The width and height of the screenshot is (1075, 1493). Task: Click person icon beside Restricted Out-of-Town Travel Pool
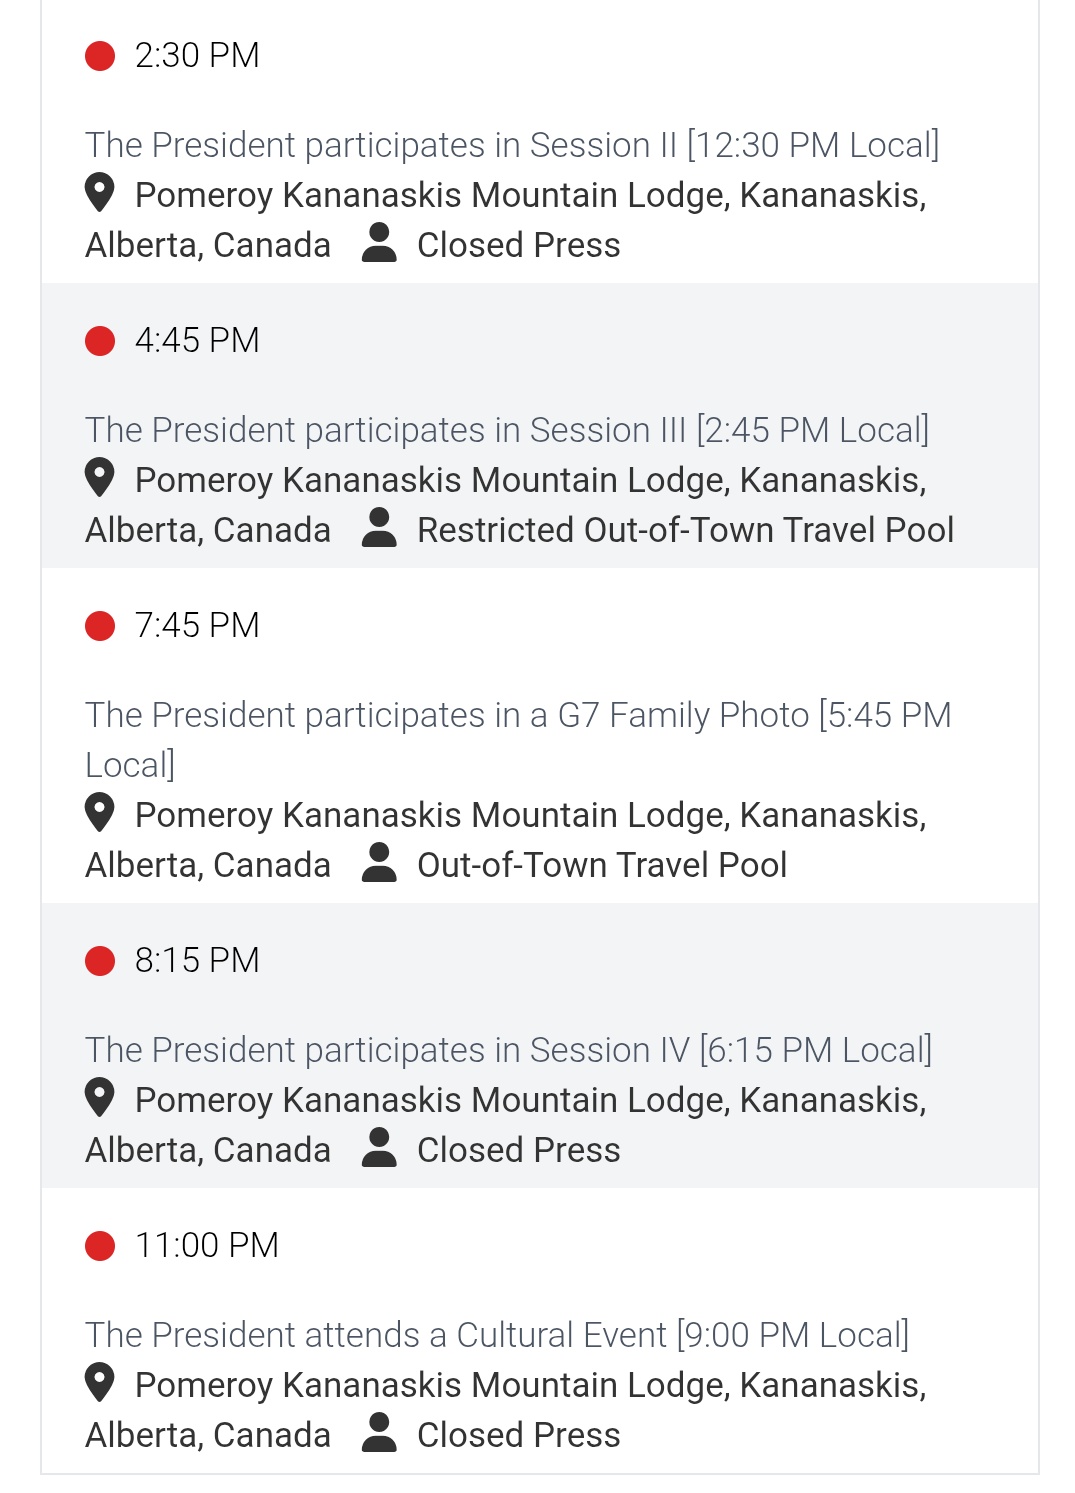pos(379,528)
